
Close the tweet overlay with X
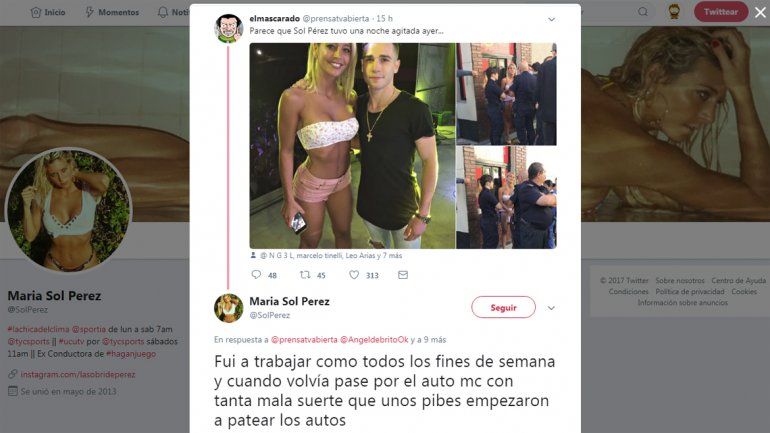pyautogui.click(x=760, y=12)
